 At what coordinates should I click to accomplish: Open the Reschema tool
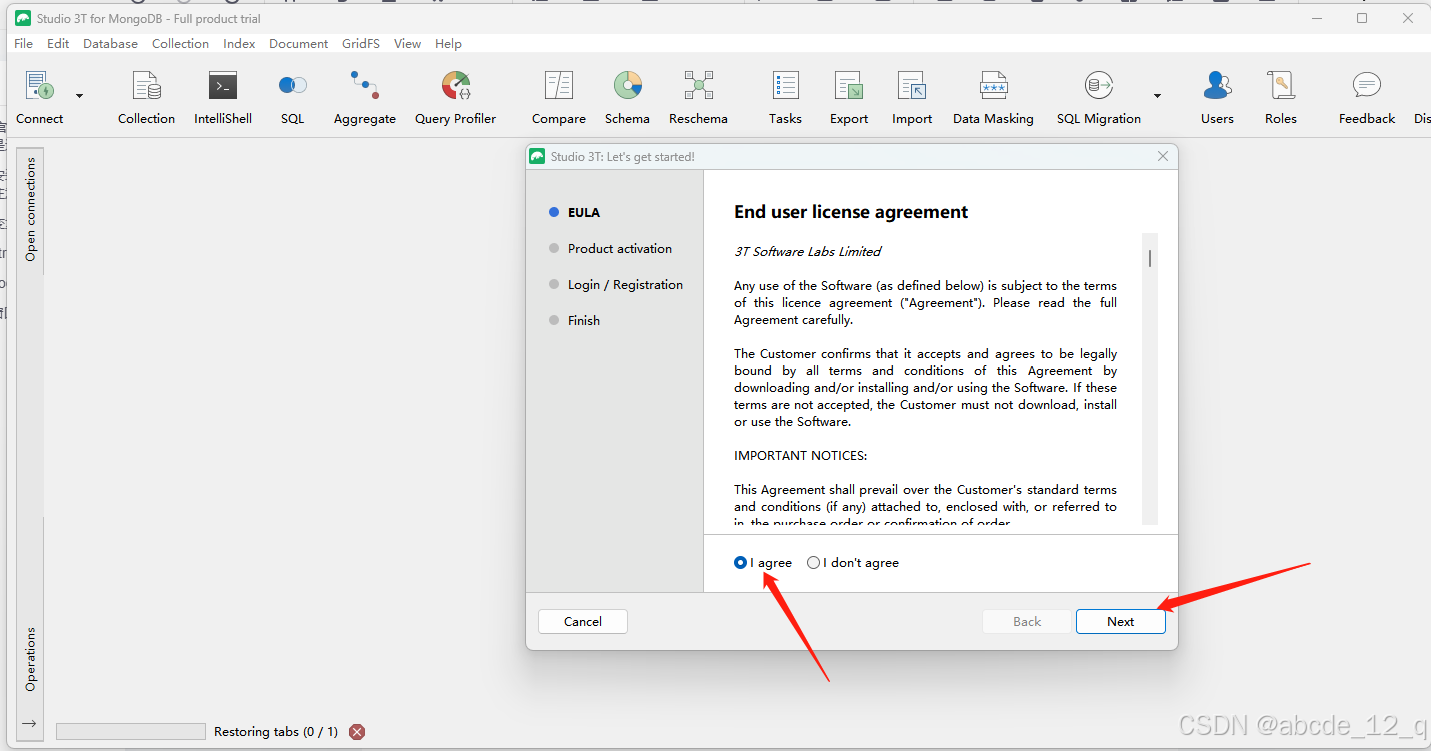(698, 98)
